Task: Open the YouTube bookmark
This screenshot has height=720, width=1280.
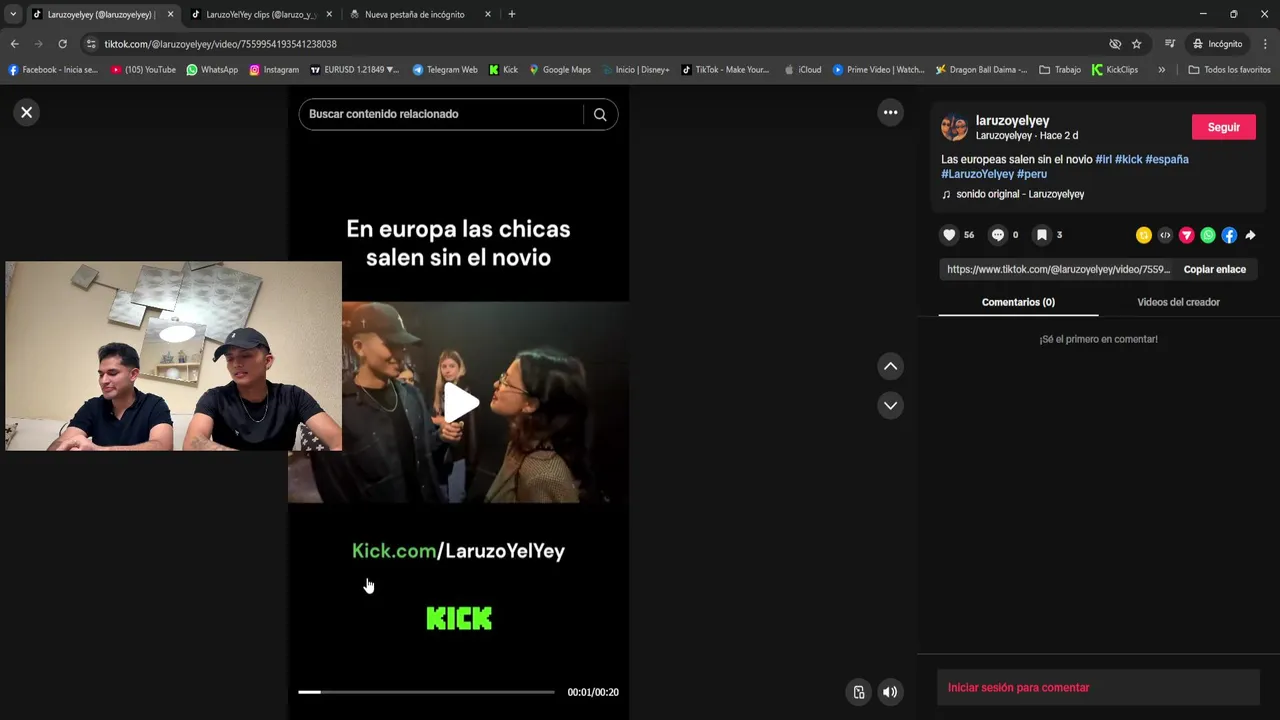Action: 143,70
